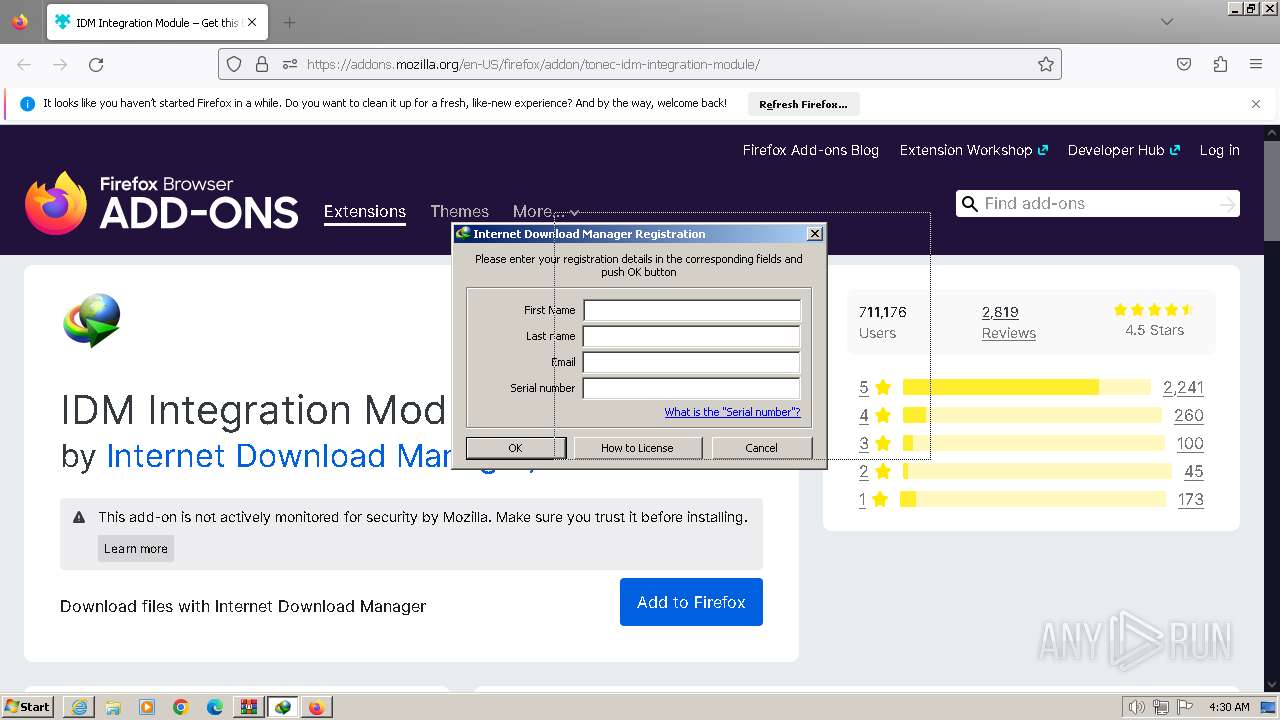This screenshot has width=1280, height=720.
Task: Go back with the browser back arrow
Action: point(24,64)
